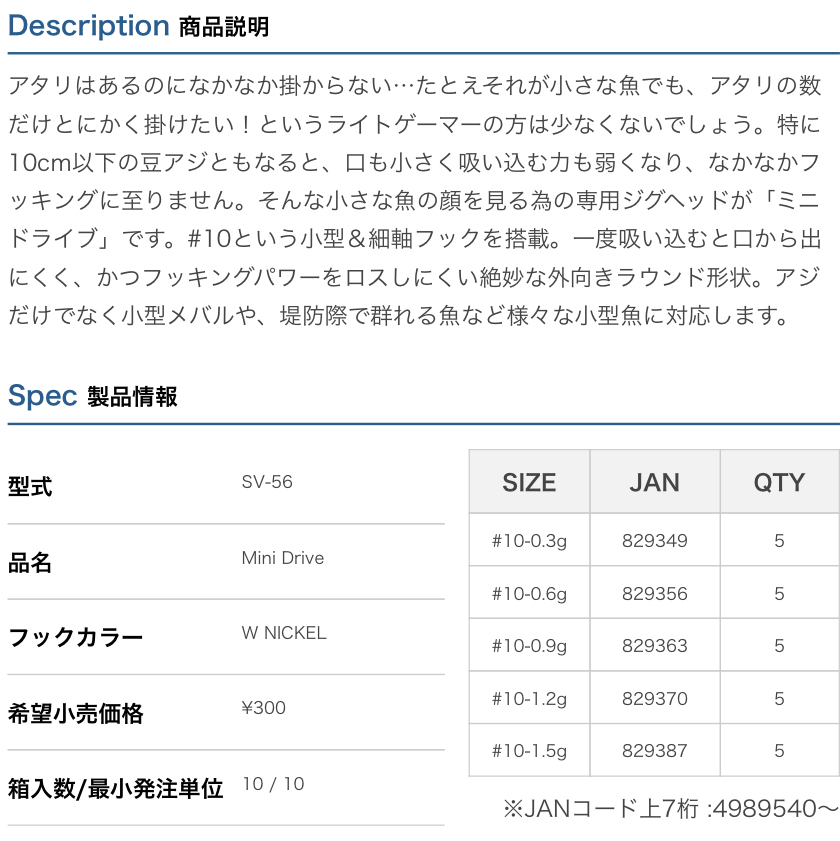840x841 pixels.
Task: Click the #10-1.5g size cell
Action: [x=529, y=750]
